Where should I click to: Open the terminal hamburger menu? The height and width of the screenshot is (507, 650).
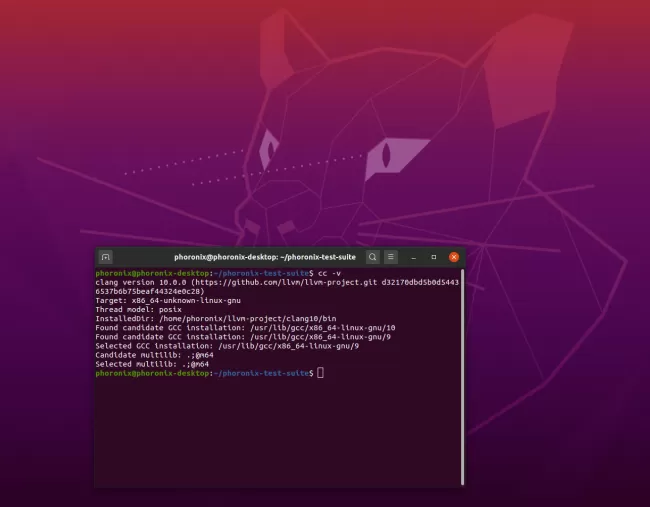(x=390, y=257)
